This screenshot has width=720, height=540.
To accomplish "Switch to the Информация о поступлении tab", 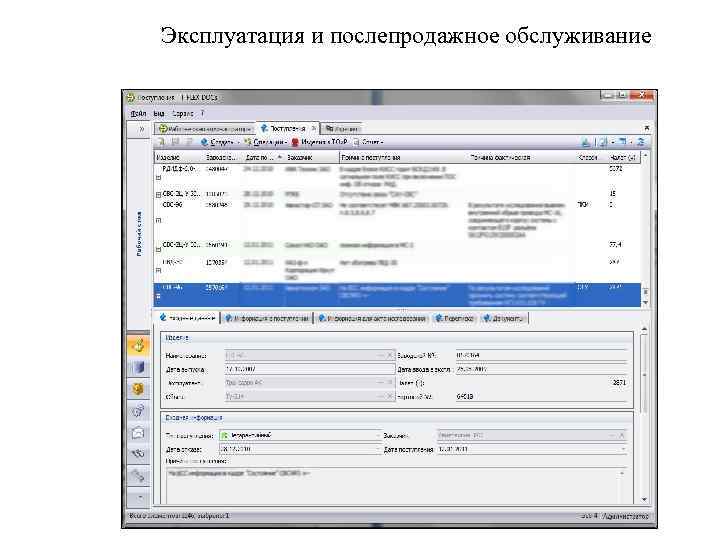I will click(x=266, y=318).
